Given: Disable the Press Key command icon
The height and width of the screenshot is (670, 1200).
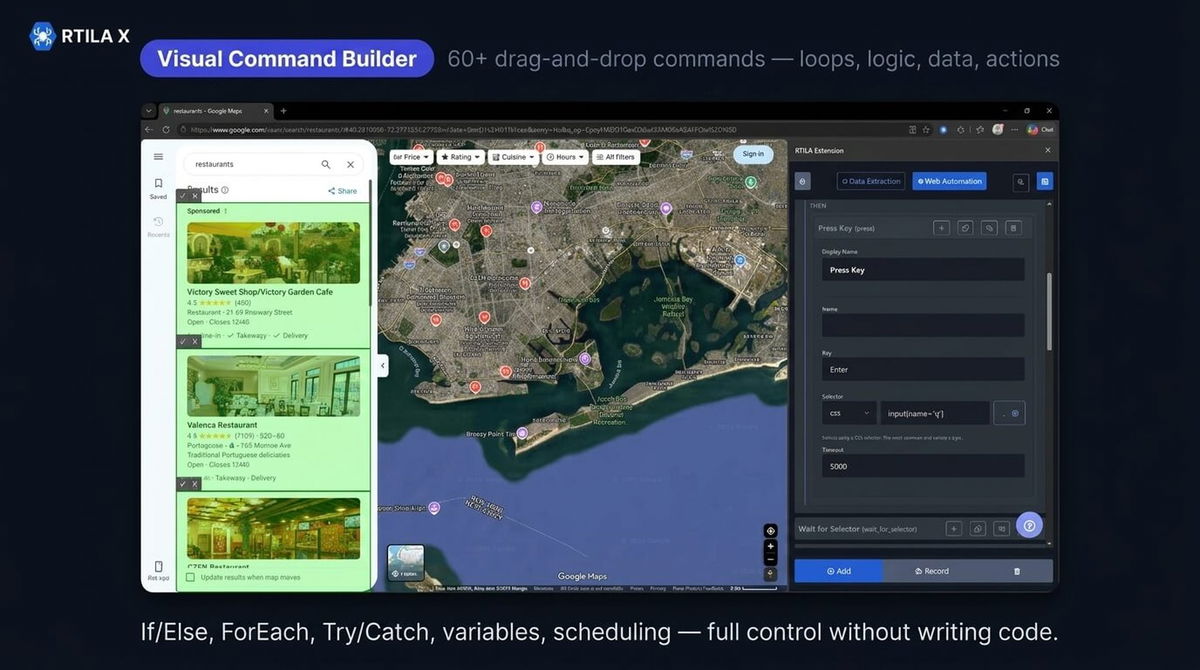Looking at the screenshot, I should pyautogui.click(x=989, y=228).
